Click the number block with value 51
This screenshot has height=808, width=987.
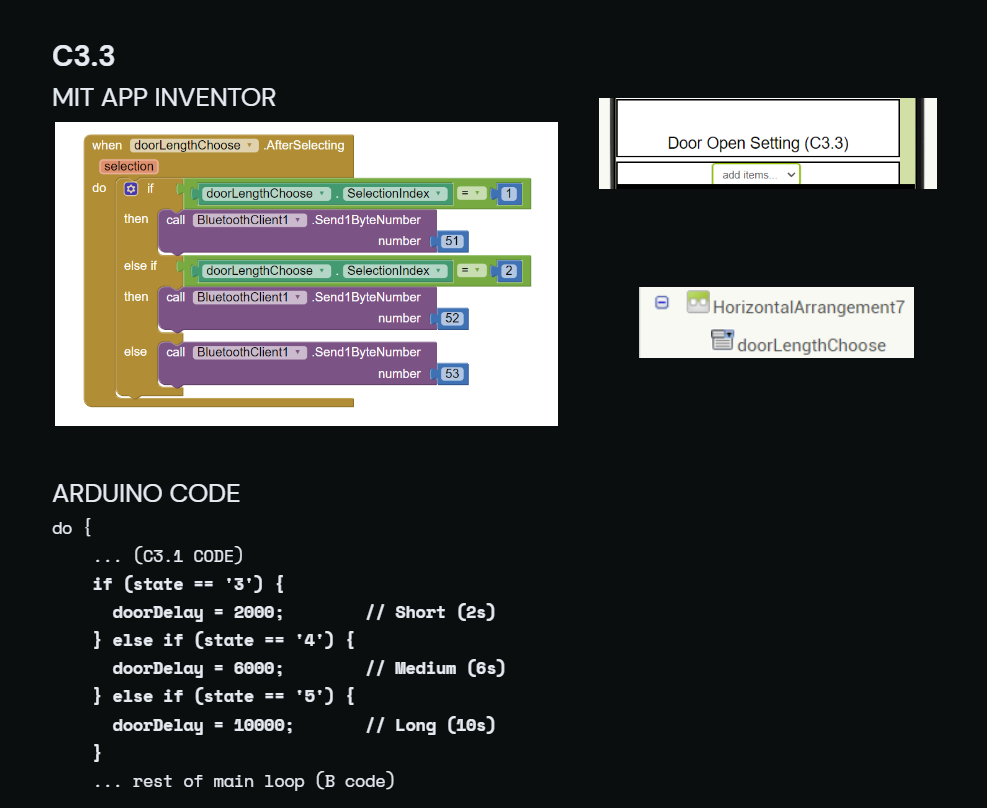click(x=452, y=241)
